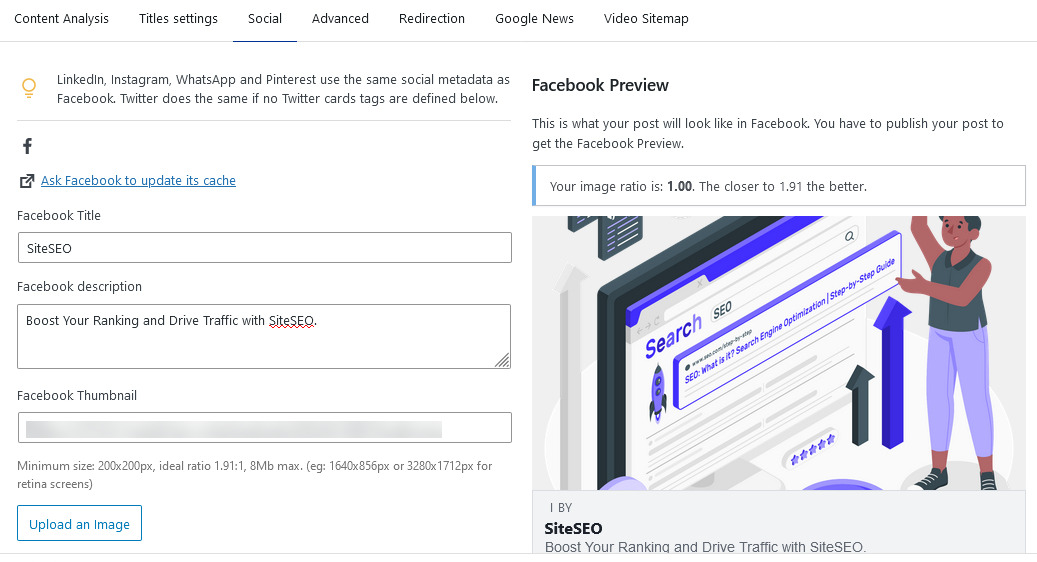Click inside the Facebook description textarea
The height and width of the screenshot is (562, 1037).
[265, 337]
